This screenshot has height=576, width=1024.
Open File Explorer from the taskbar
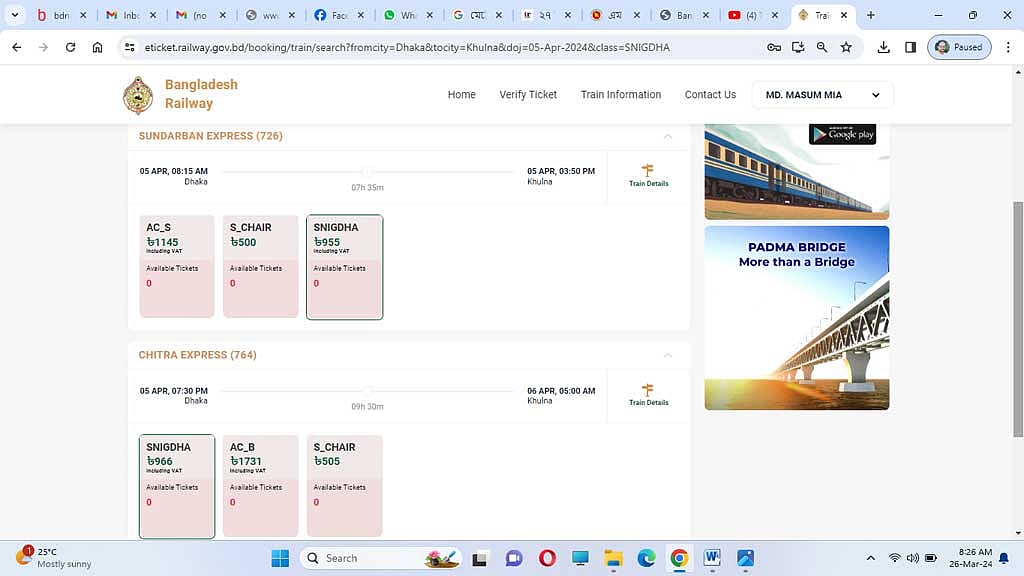[613, 558]
